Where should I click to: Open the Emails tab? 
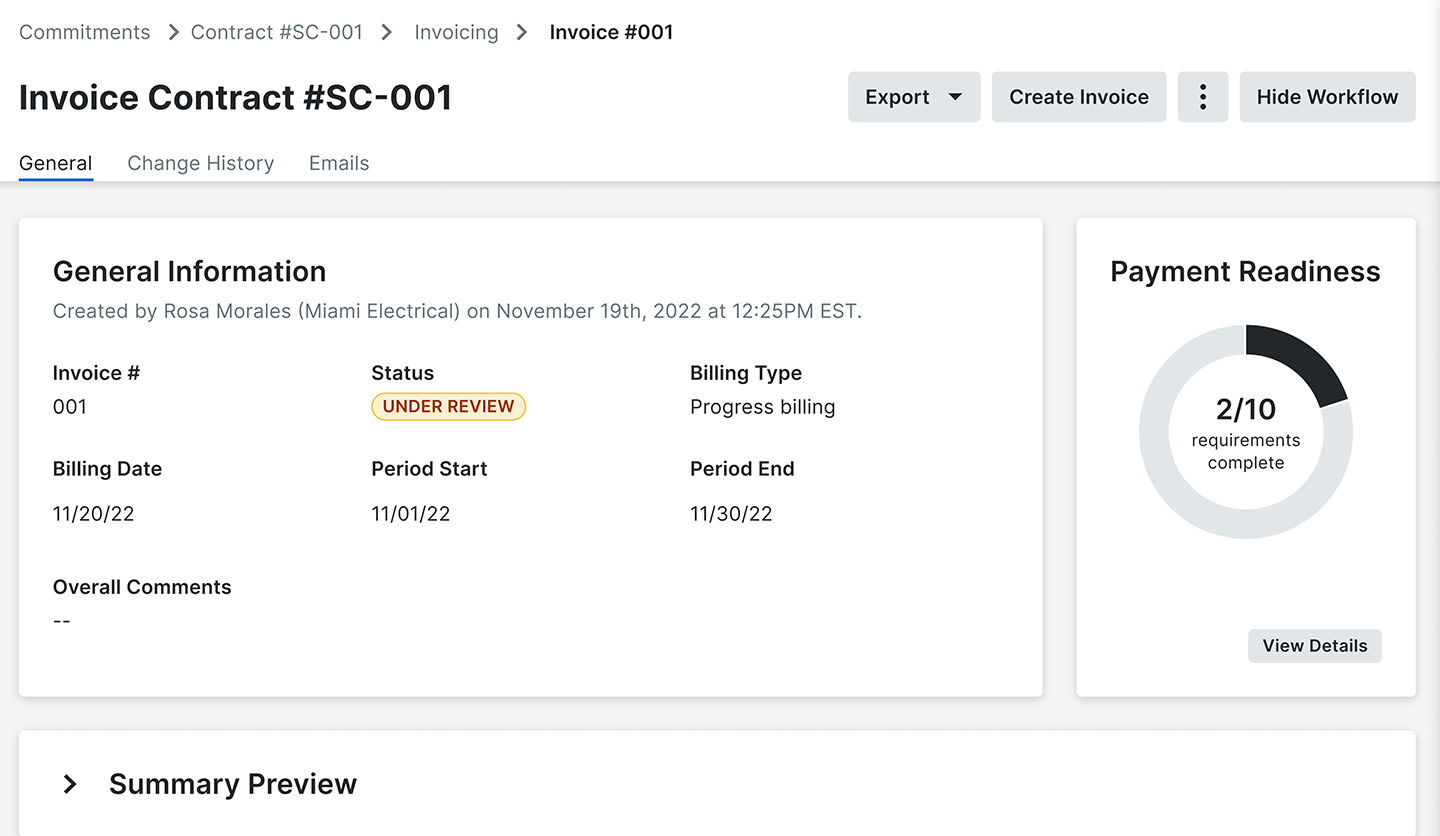339,163
